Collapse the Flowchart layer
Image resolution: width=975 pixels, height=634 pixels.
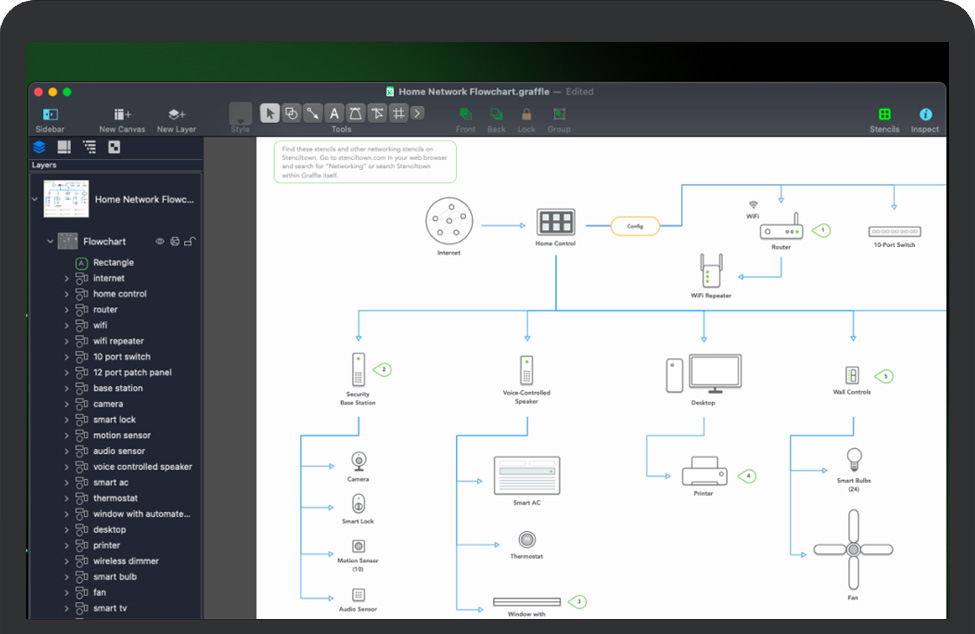point(50,241)
